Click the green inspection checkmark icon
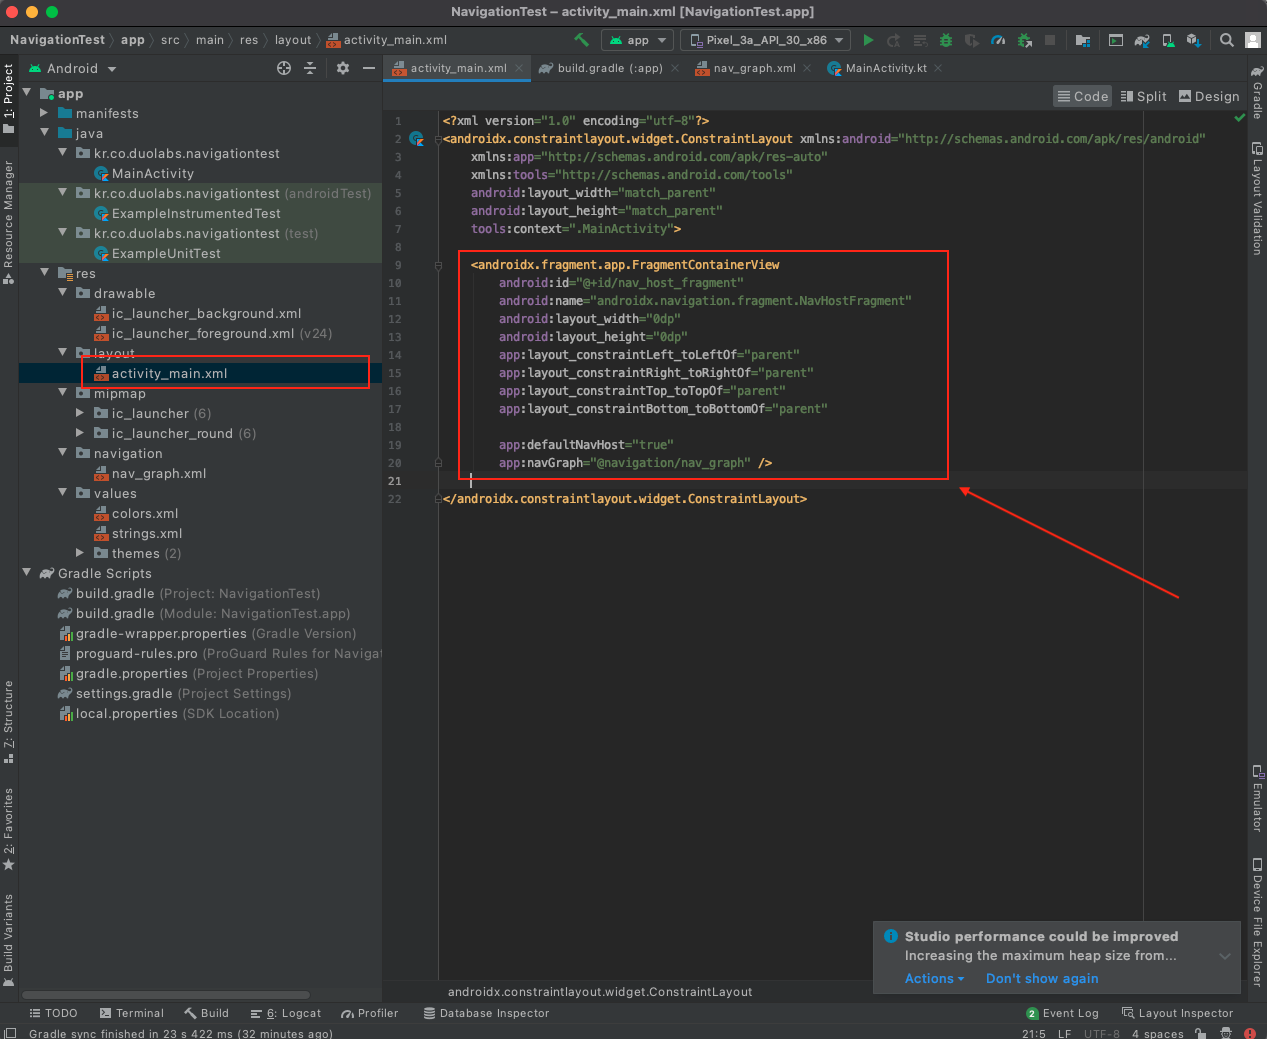1267x1039 pixels. 1240,117
